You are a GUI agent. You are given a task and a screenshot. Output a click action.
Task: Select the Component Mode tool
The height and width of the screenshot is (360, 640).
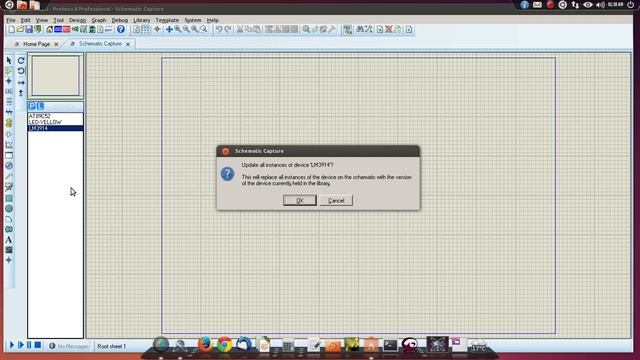coord(9,71)
